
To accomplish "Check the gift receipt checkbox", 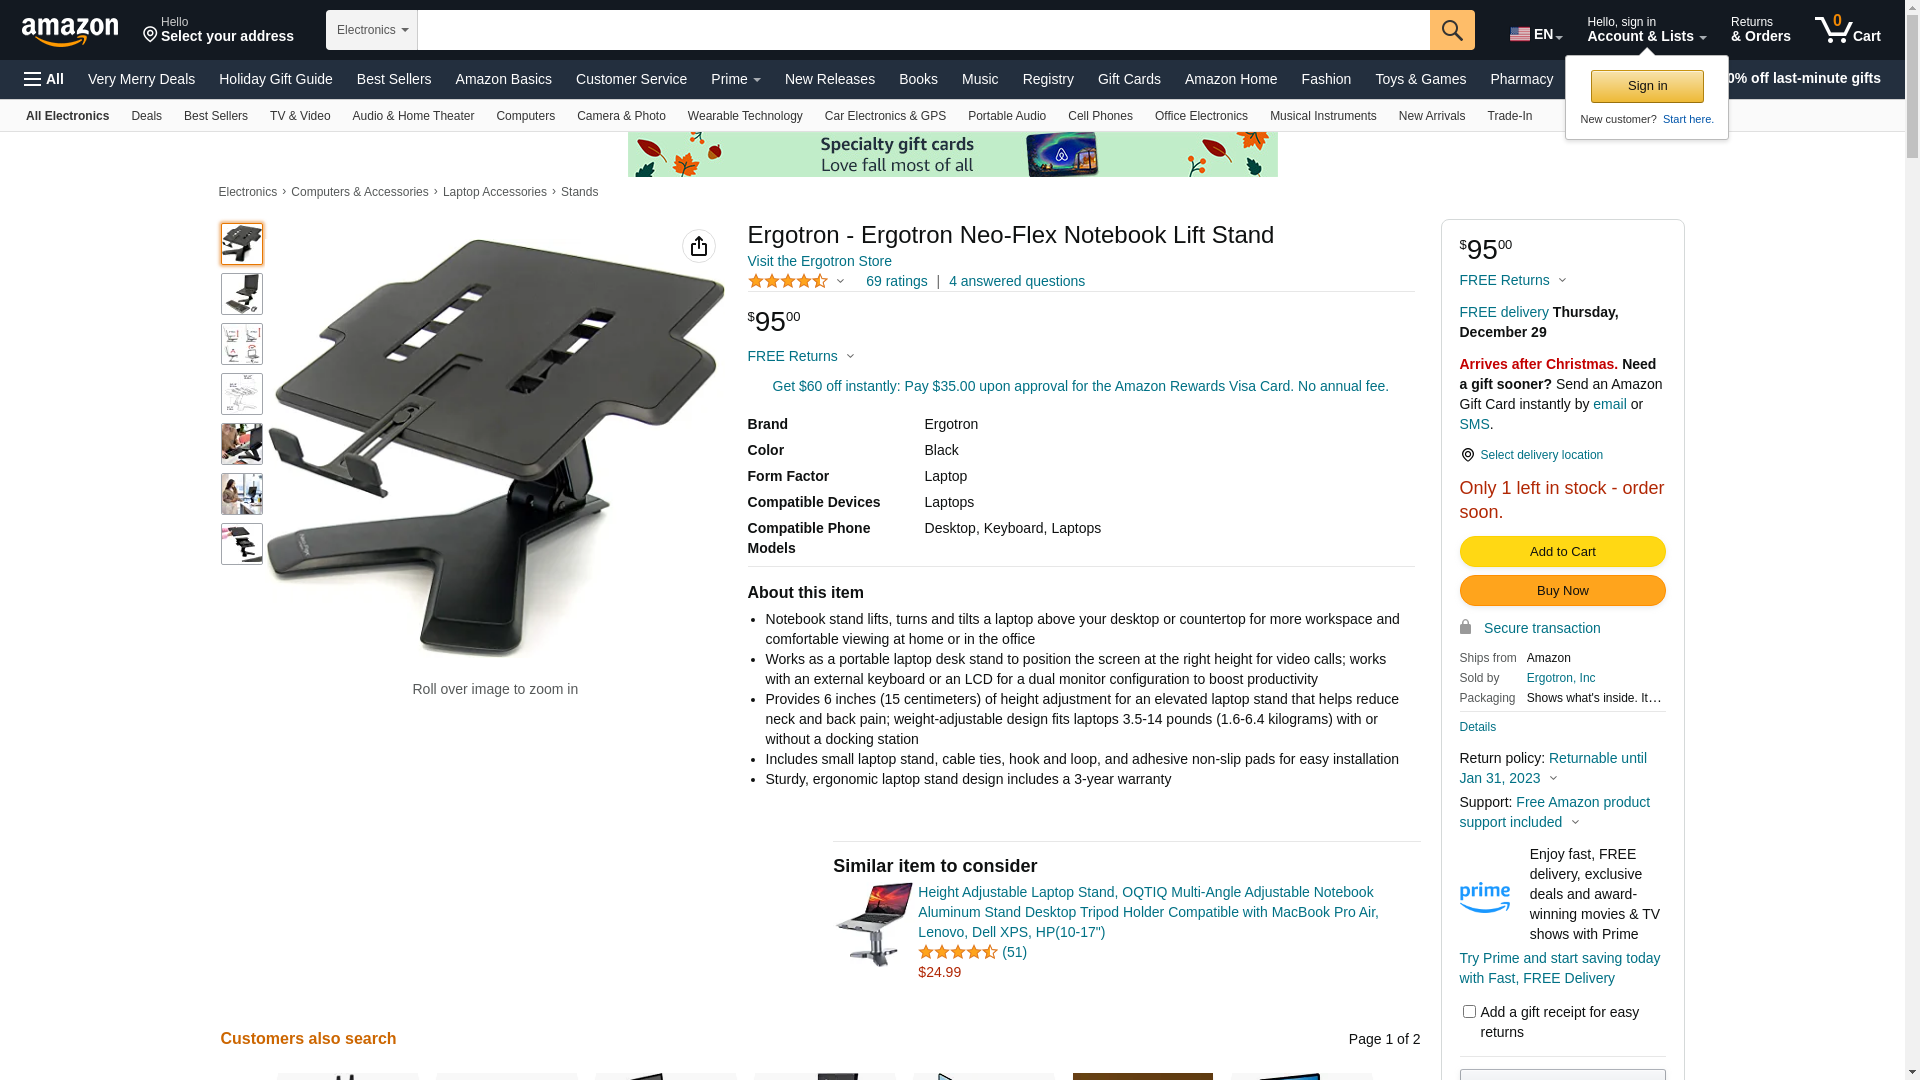I will [1469, 1012].
